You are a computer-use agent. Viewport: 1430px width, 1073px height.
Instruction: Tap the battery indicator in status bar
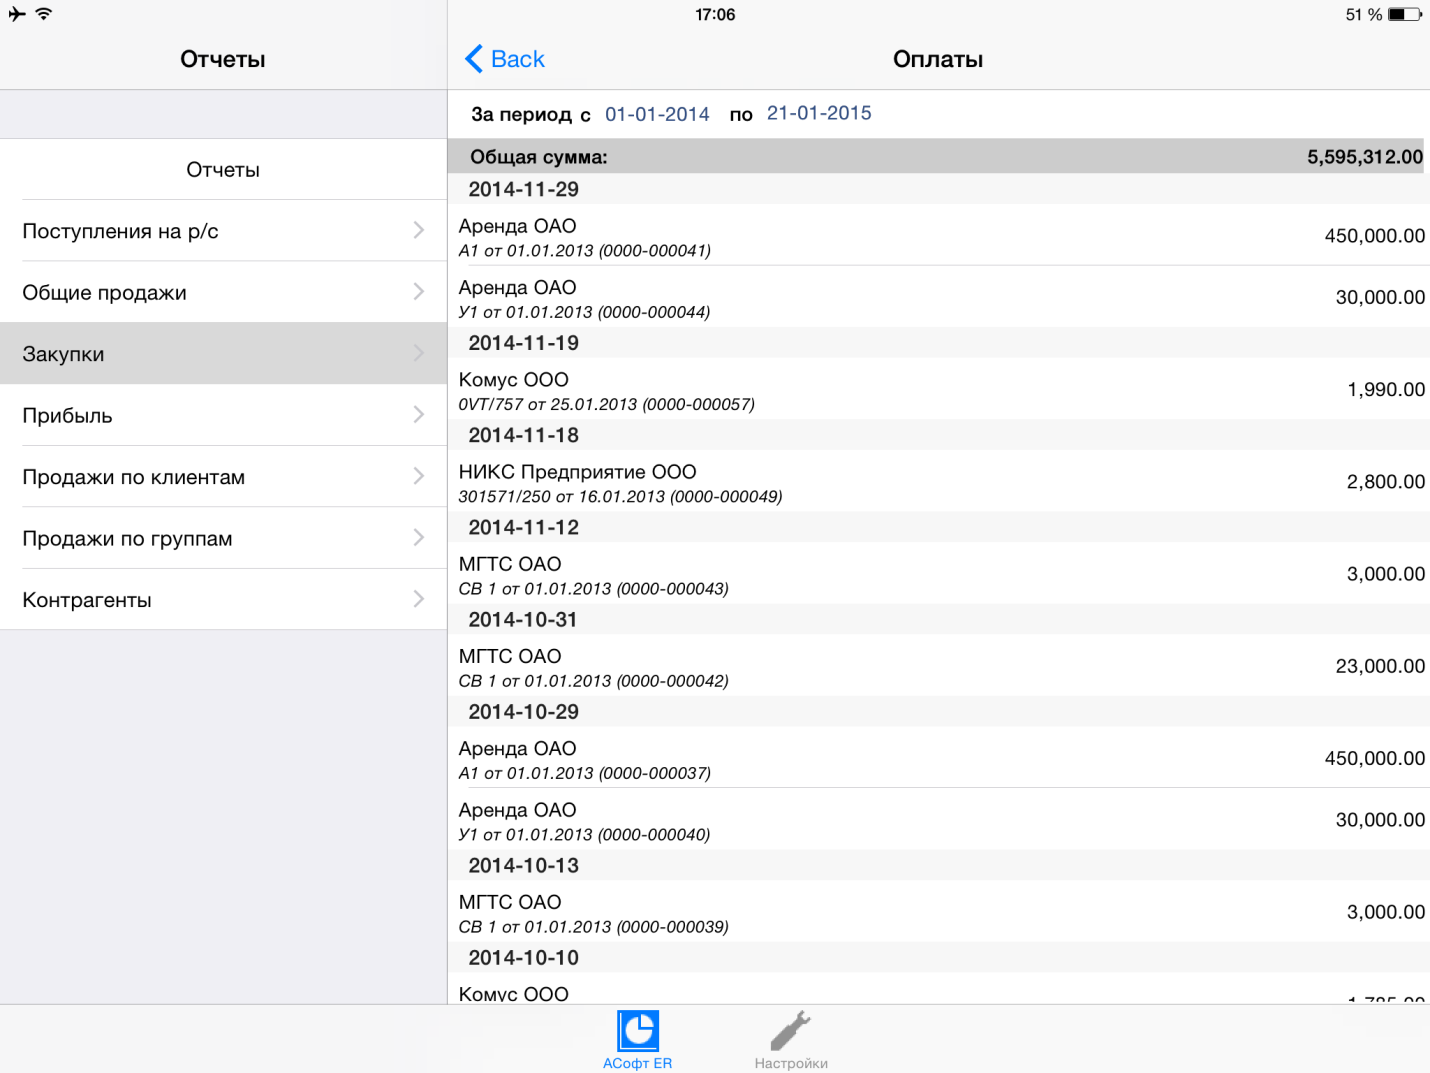pos(1405,14)
